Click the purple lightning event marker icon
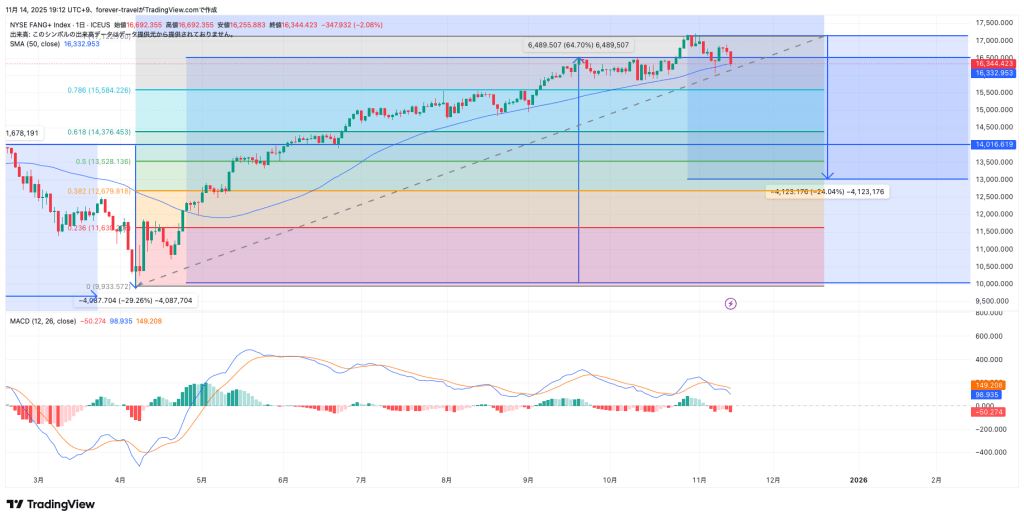This screenshot has width=1024, height=521. tap(730, 302)
